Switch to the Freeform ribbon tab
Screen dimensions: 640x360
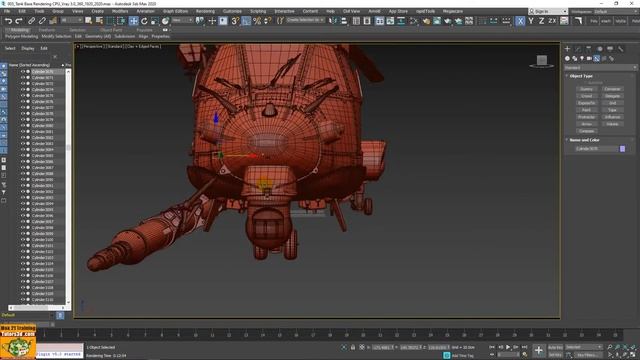pos(47,30)
